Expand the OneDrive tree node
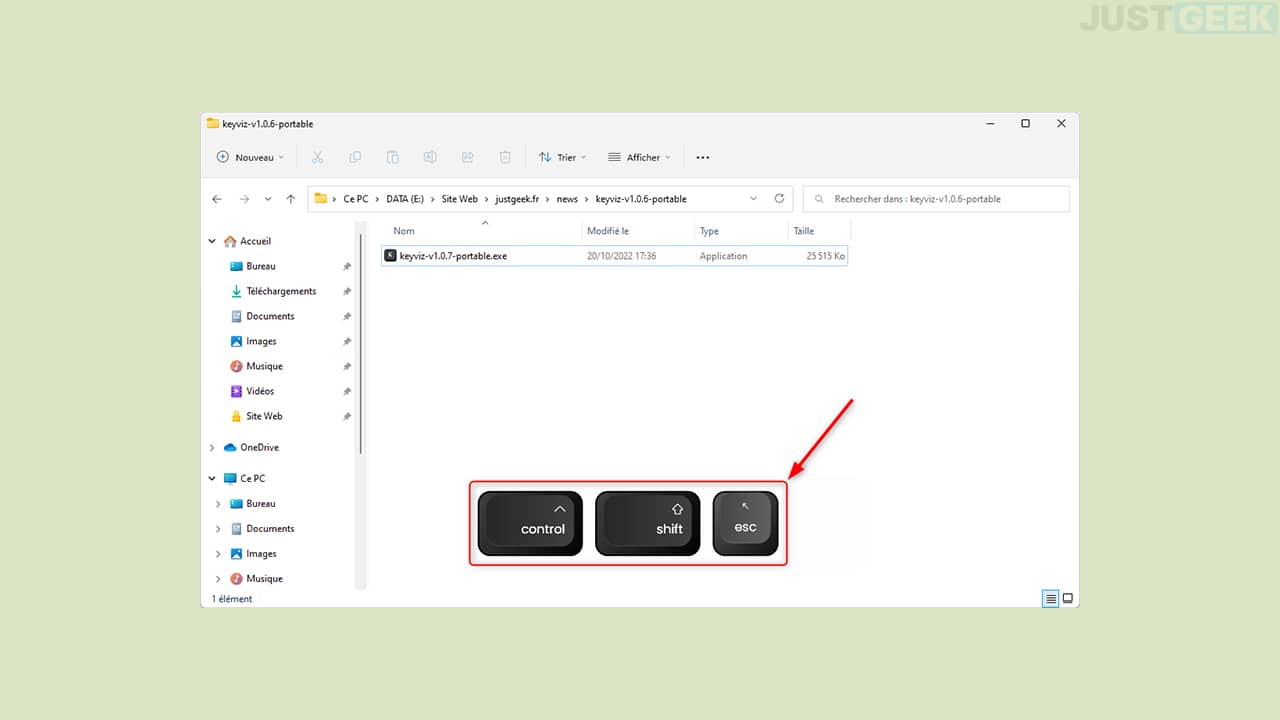 212,448
